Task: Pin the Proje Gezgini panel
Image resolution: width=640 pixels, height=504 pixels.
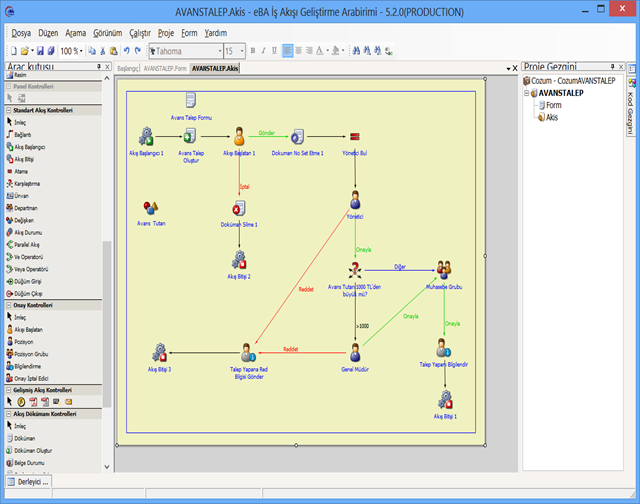Action: [x=612, y=66]
